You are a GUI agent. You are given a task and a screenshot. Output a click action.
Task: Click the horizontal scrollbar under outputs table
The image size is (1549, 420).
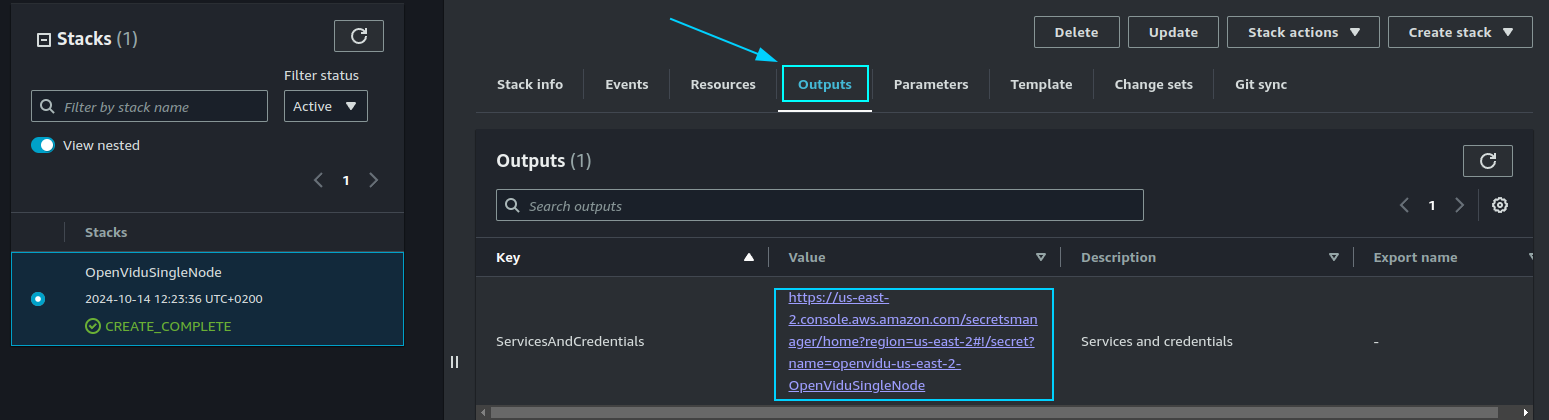(990, 411)
